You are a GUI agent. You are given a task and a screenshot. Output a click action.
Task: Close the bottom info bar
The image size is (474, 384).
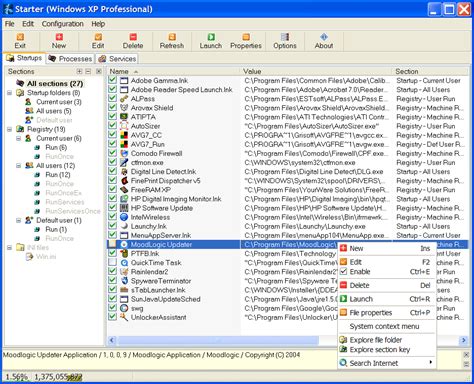point(466,355)
